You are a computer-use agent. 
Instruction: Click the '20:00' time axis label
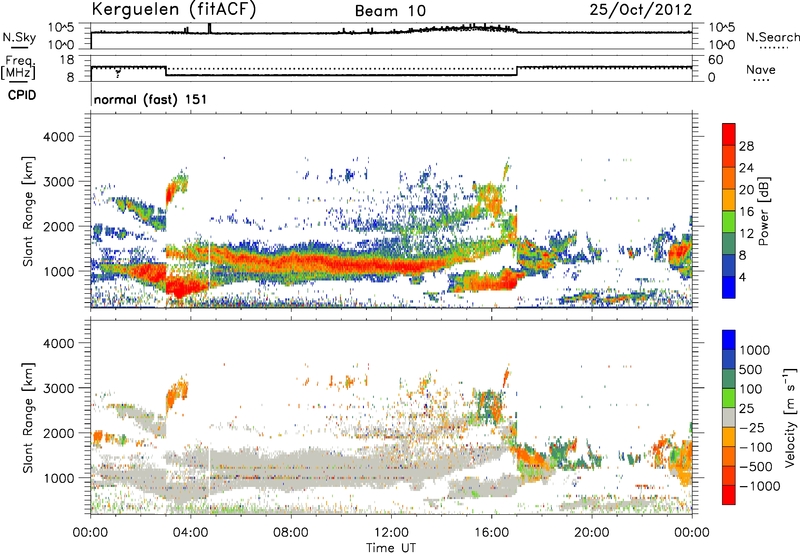(x=591, y=533)
